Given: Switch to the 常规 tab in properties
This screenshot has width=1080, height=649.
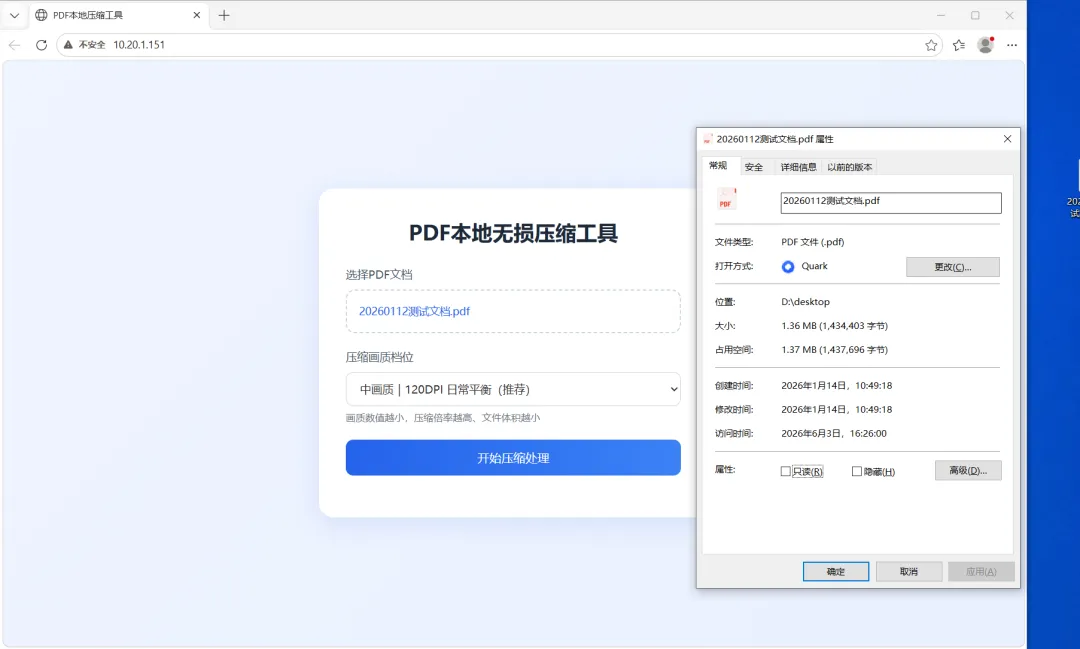Looking at the screenshot, I should pyautogui.click(x=718, y=165).
